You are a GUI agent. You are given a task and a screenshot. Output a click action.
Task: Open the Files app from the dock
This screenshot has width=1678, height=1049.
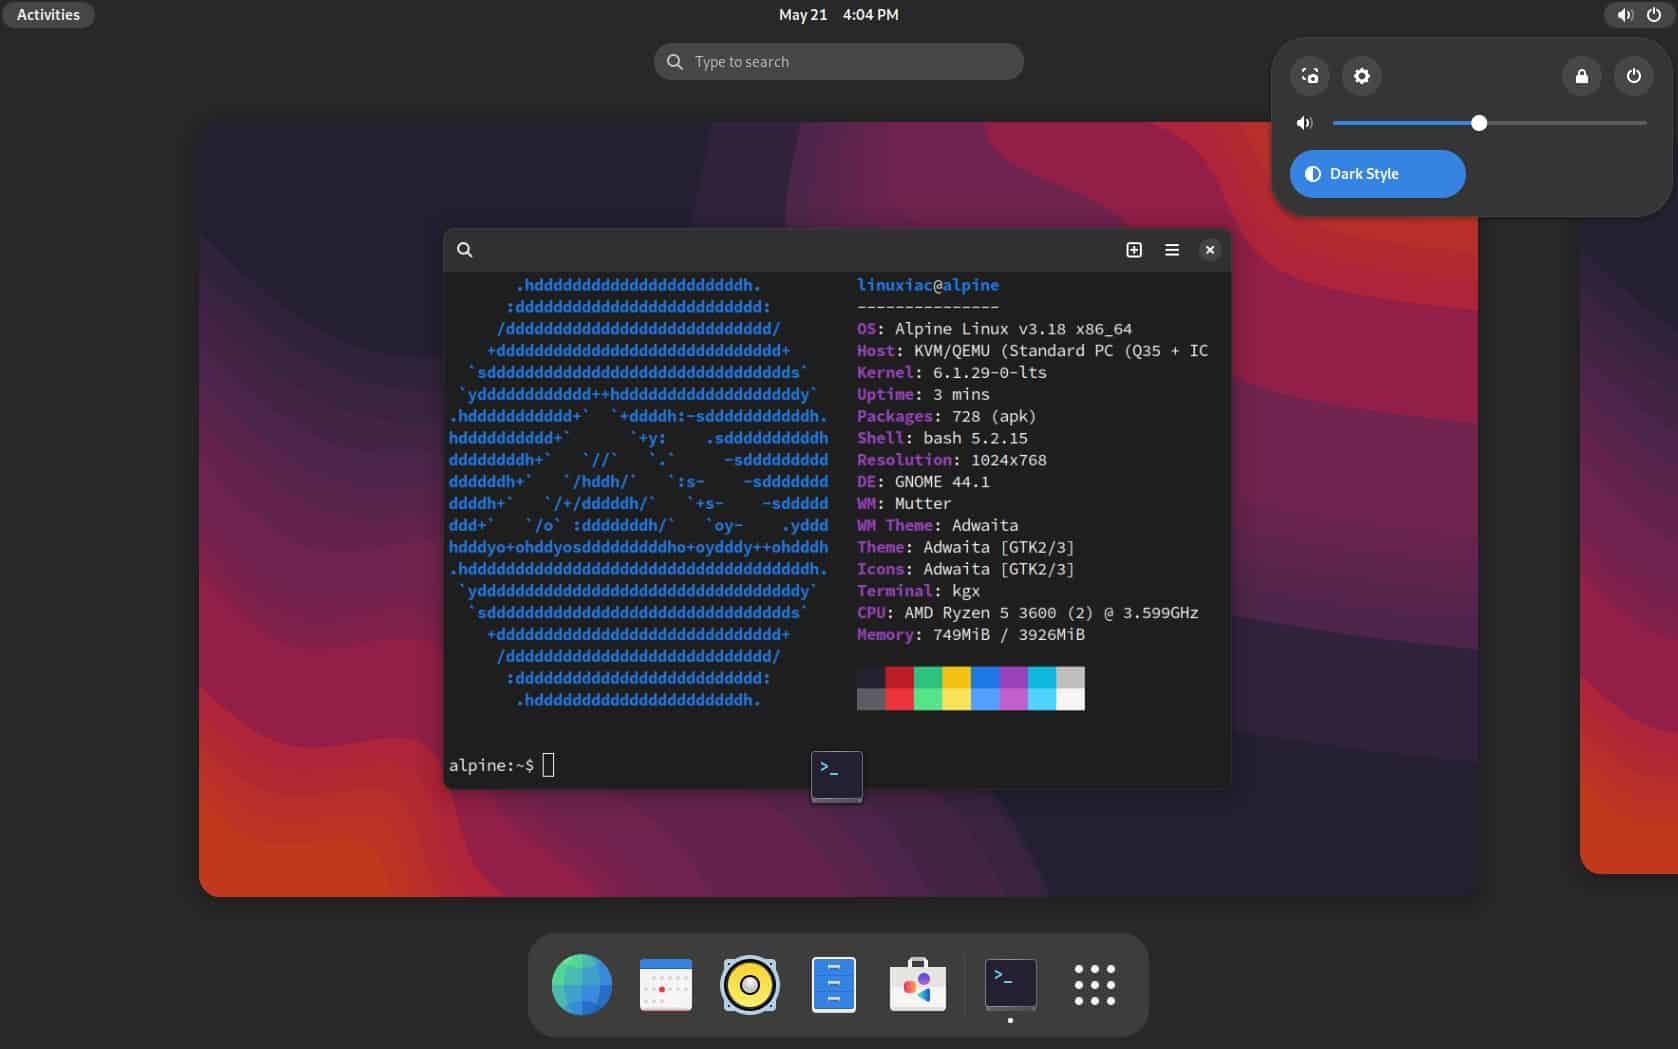click(834, 985)
